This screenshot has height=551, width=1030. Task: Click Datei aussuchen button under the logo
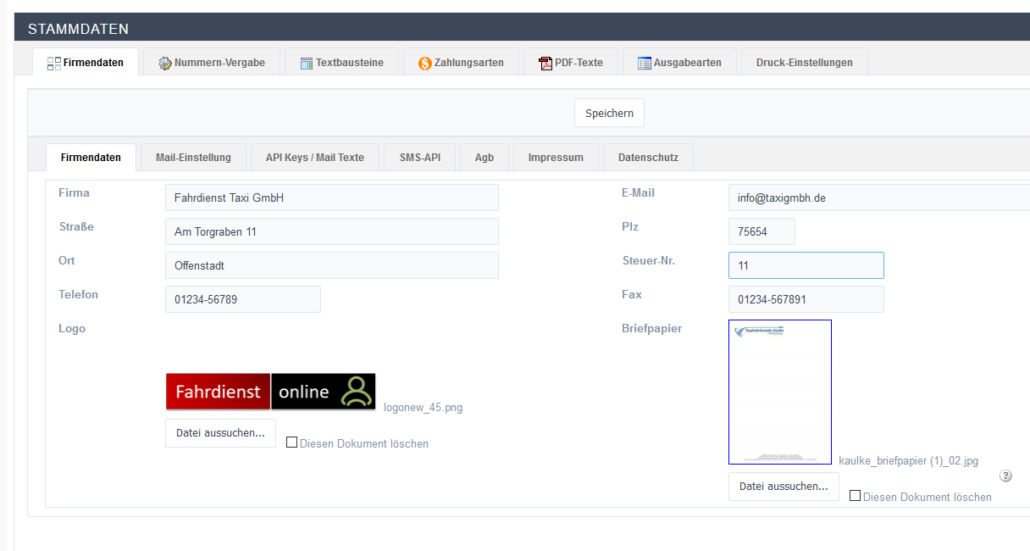(x=220, y=433)
